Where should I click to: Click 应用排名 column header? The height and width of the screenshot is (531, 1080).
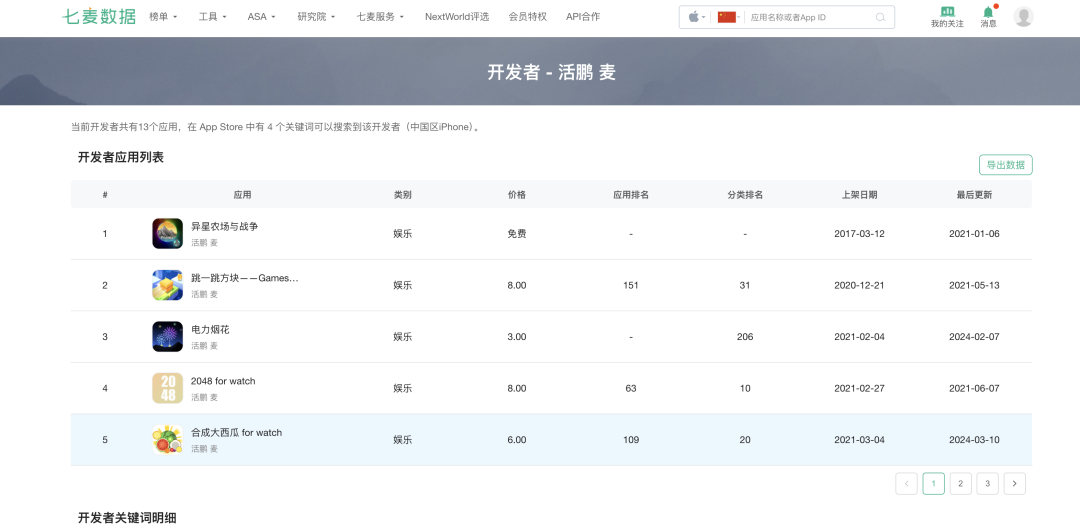coord(631,195)
